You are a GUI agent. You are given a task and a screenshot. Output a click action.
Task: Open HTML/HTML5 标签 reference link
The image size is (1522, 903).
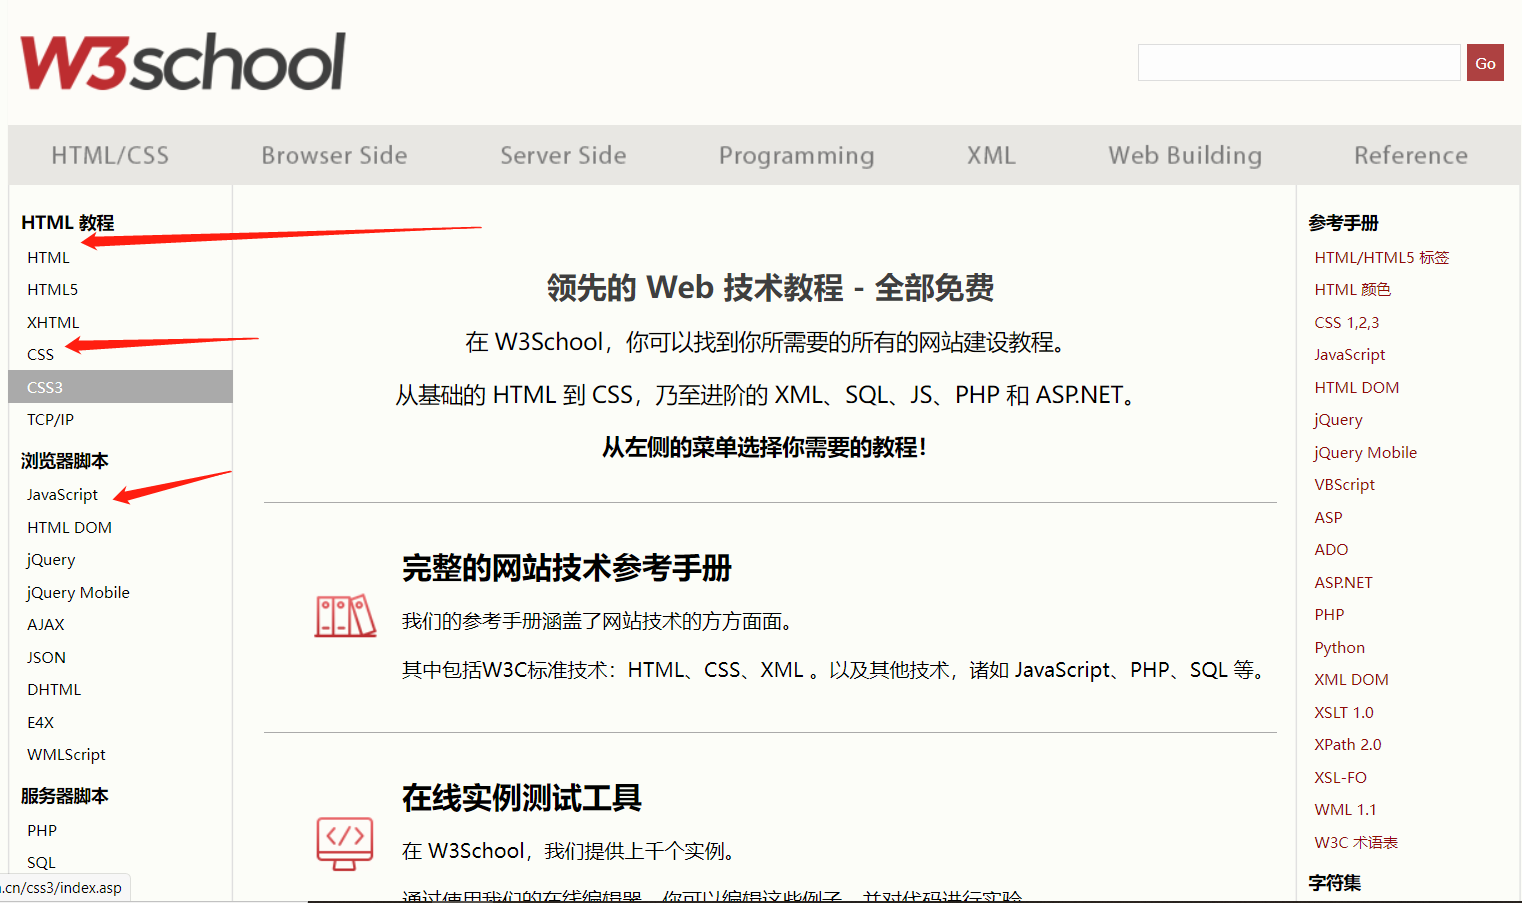(x=1381, y=257)
